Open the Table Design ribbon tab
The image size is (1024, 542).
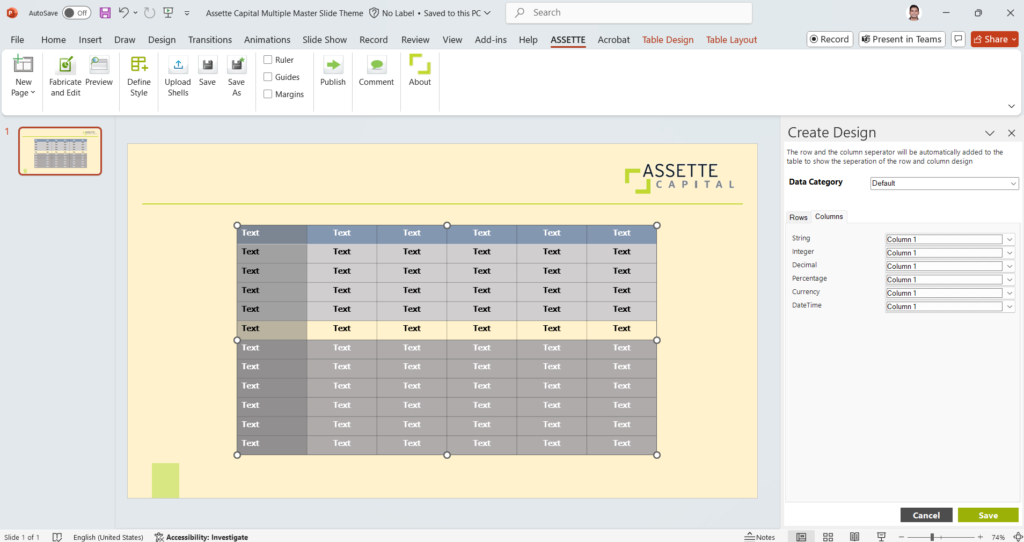(667, 39)
